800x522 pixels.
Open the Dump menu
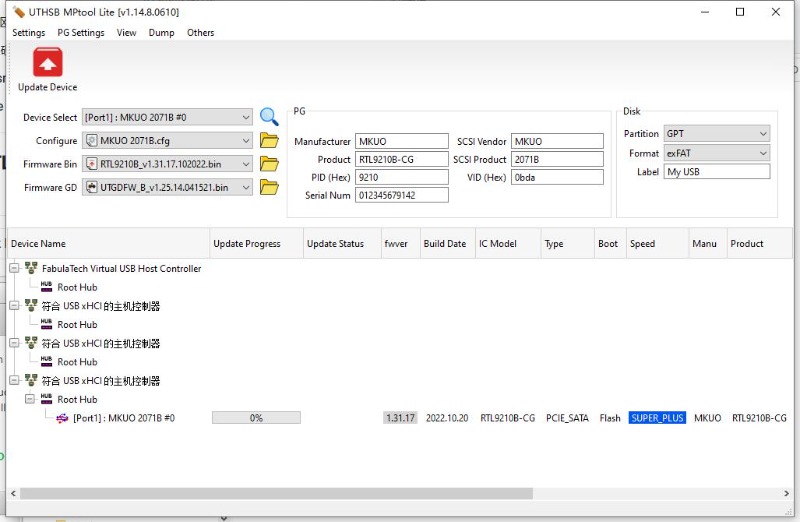pos(161,32)
